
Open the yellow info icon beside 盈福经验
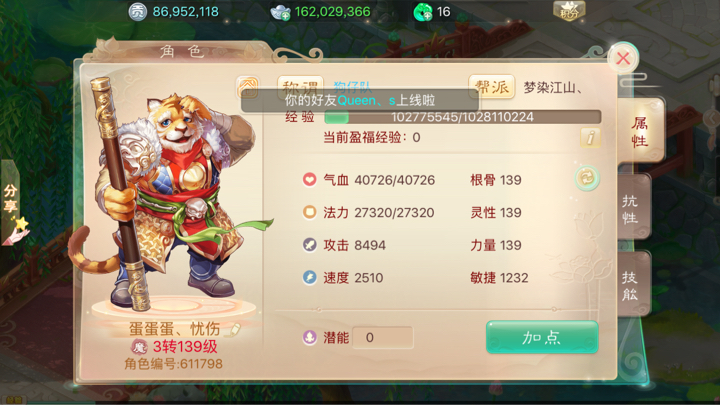pos(590,137)
